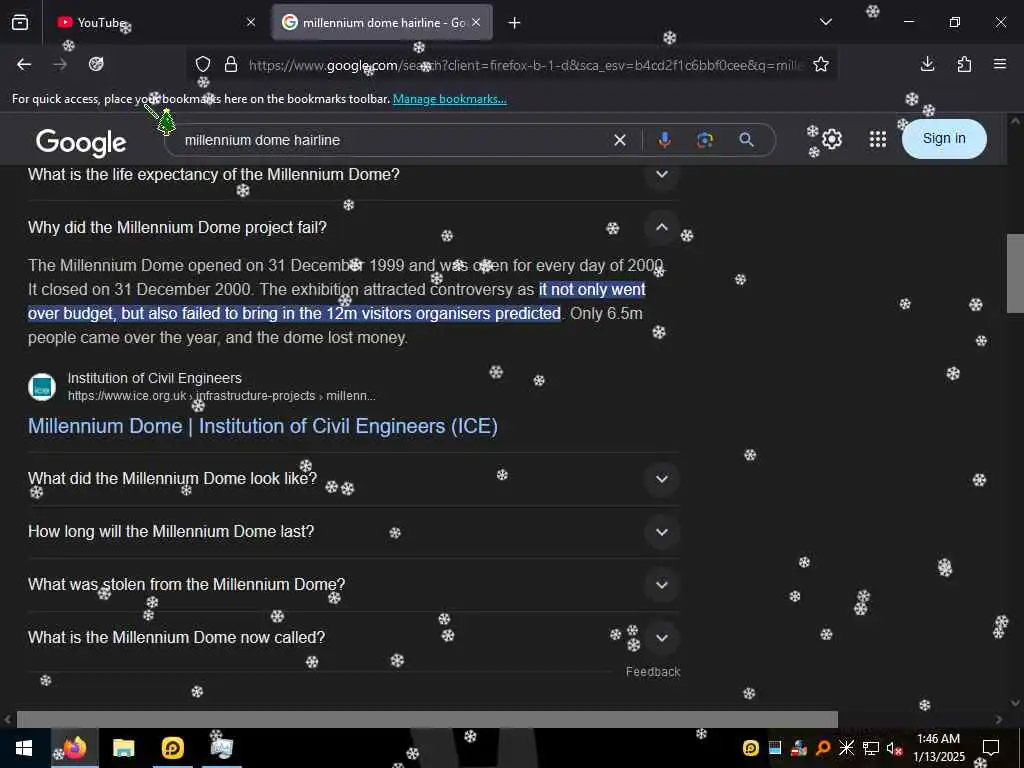Clear the search query text
Screen dimensions: 1024x768
point(620,140)
